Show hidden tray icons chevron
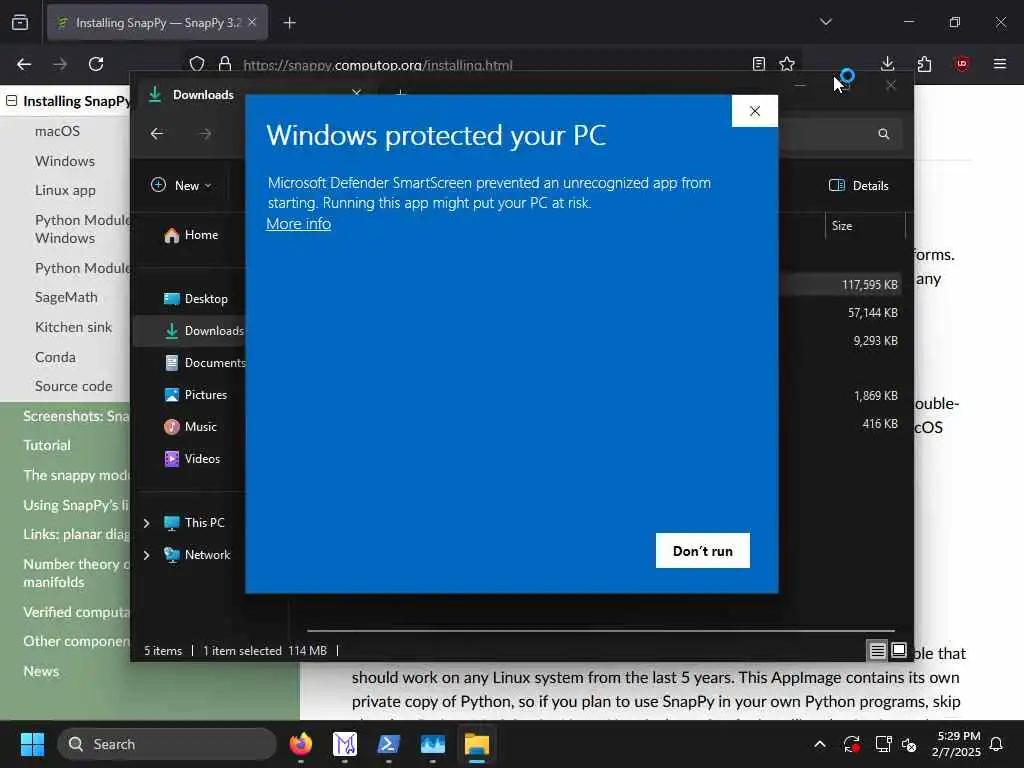The image size is (1024, 768). pos(820,744)
